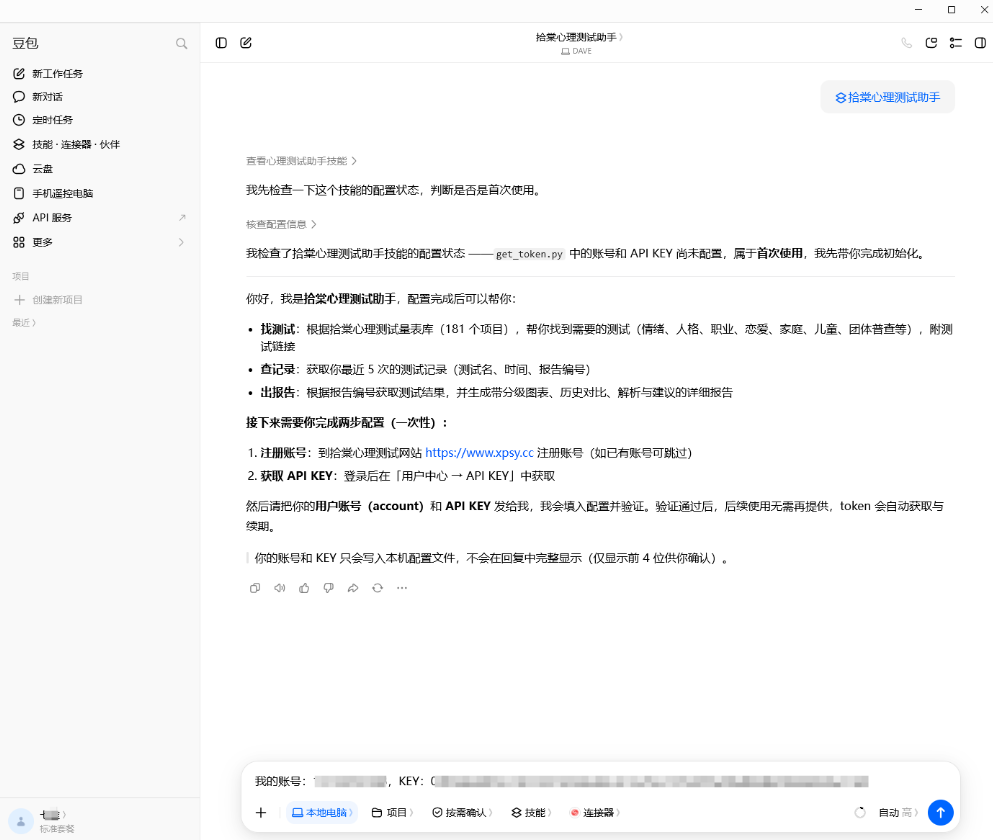Open the 按需确认 option

[463, 812]
